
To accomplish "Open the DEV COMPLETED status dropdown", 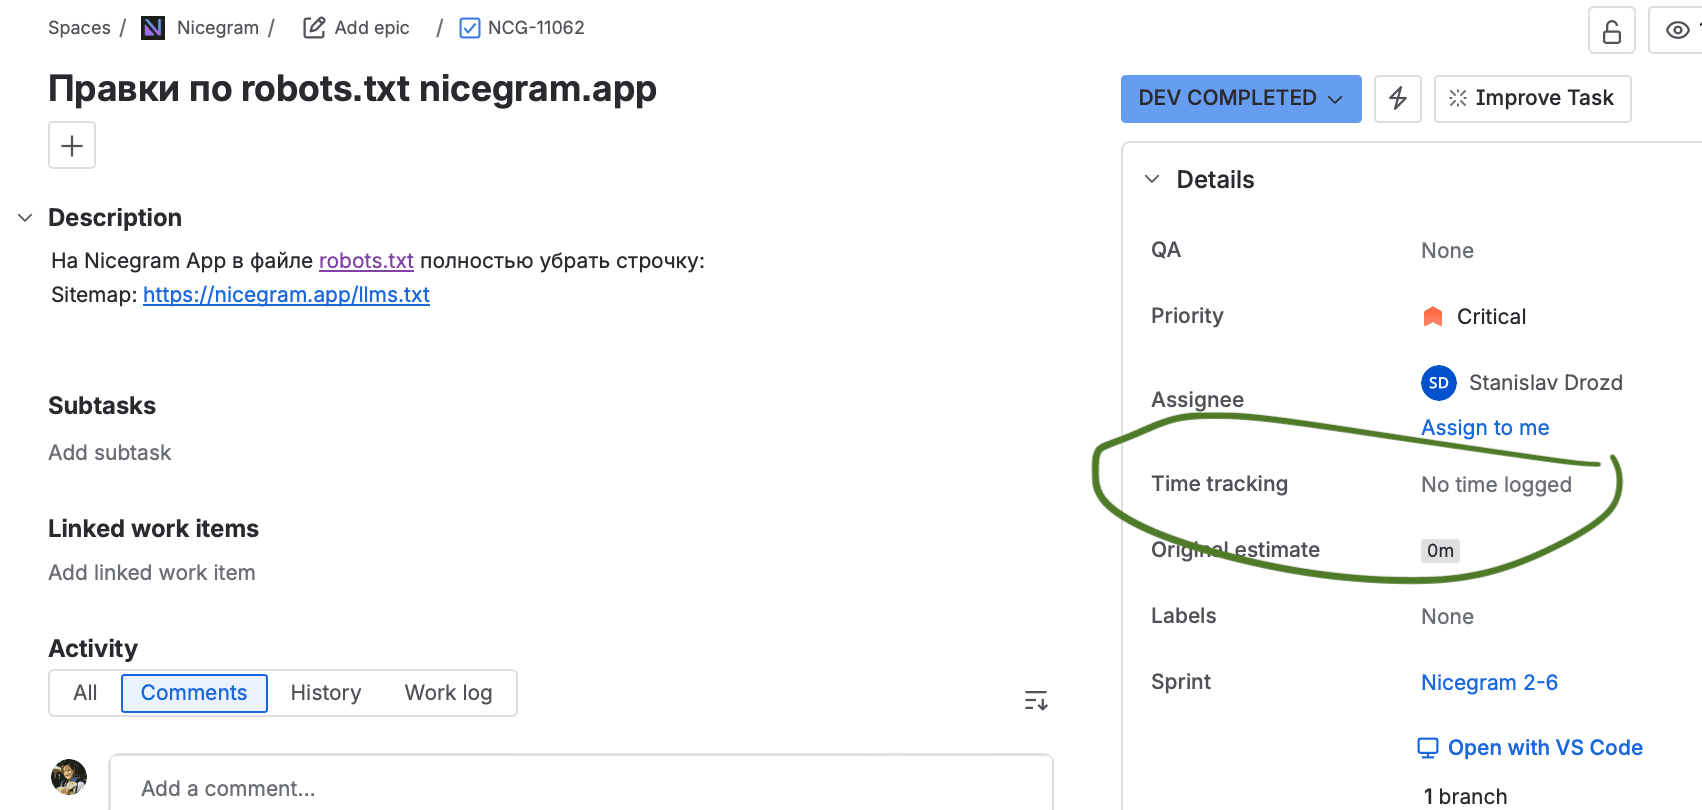I will [1240, 98].
